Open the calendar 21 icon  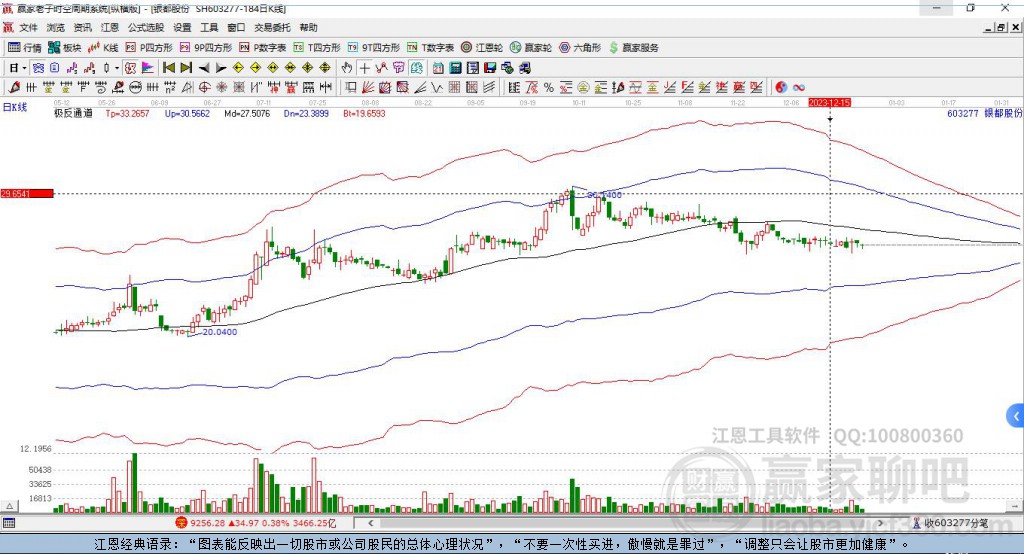click(x=438, y=68)
